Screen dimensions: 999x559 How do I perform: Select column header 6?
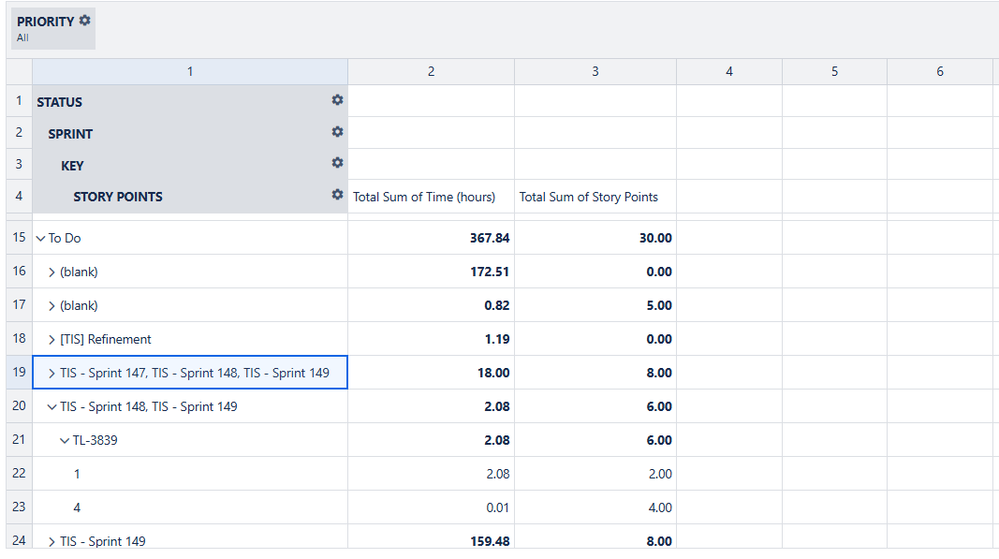pos(940,71)
